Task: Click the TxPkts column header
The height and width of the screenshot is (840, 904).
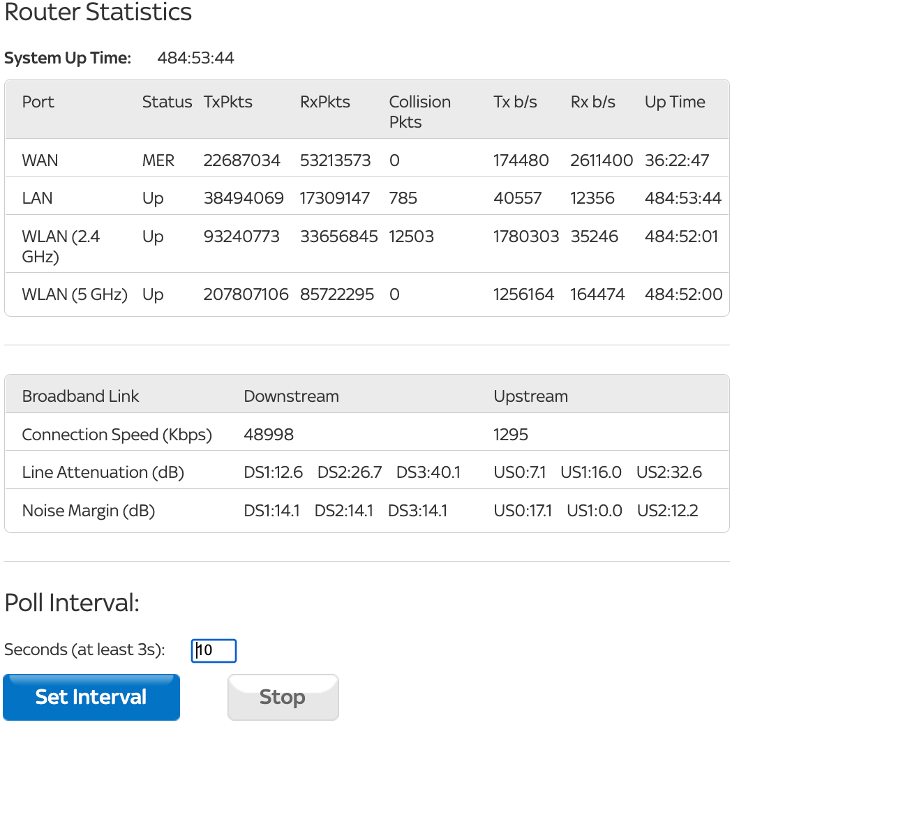Action: (x=228, y=102)
